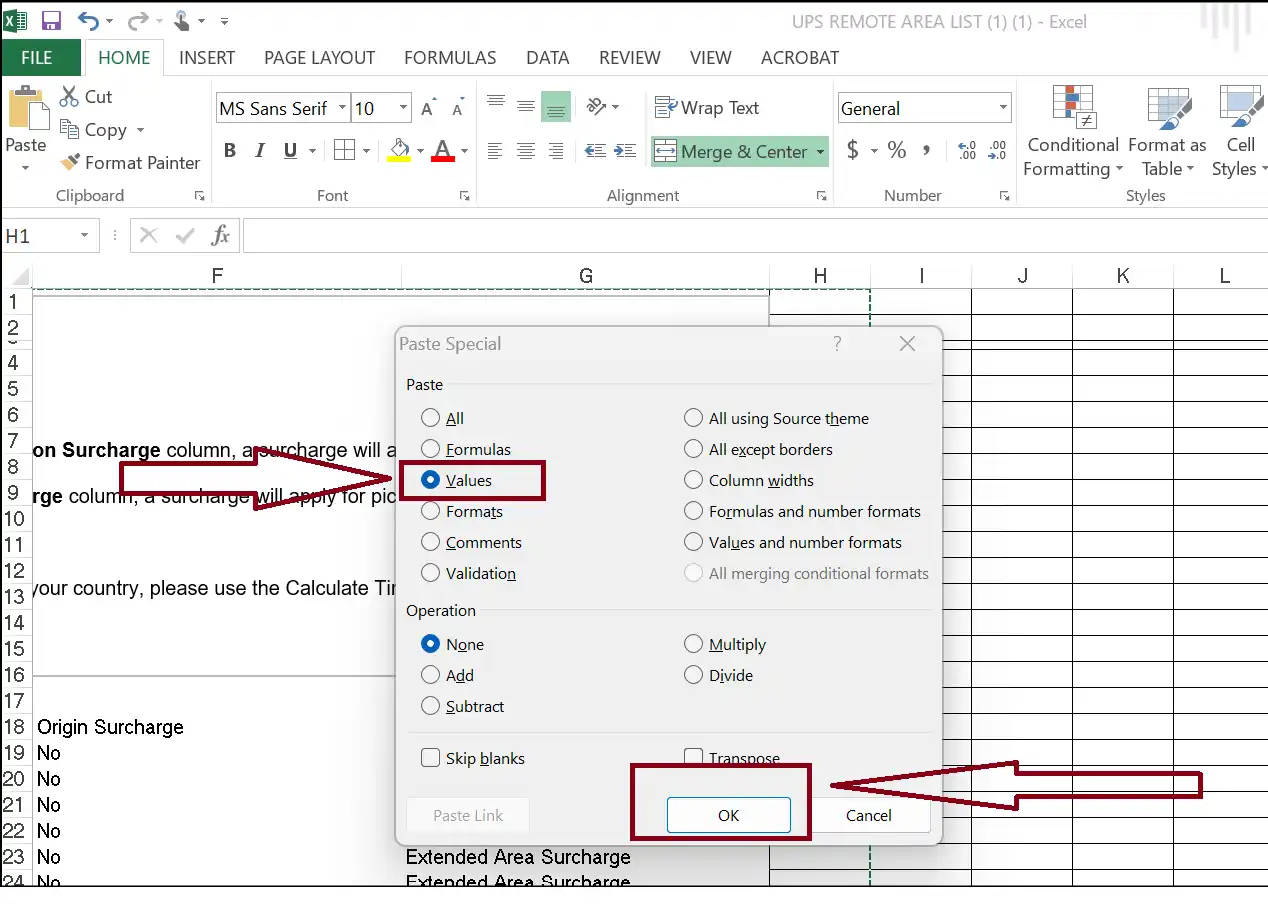Click Cancel in Paste Special dialog

[868, 815]
